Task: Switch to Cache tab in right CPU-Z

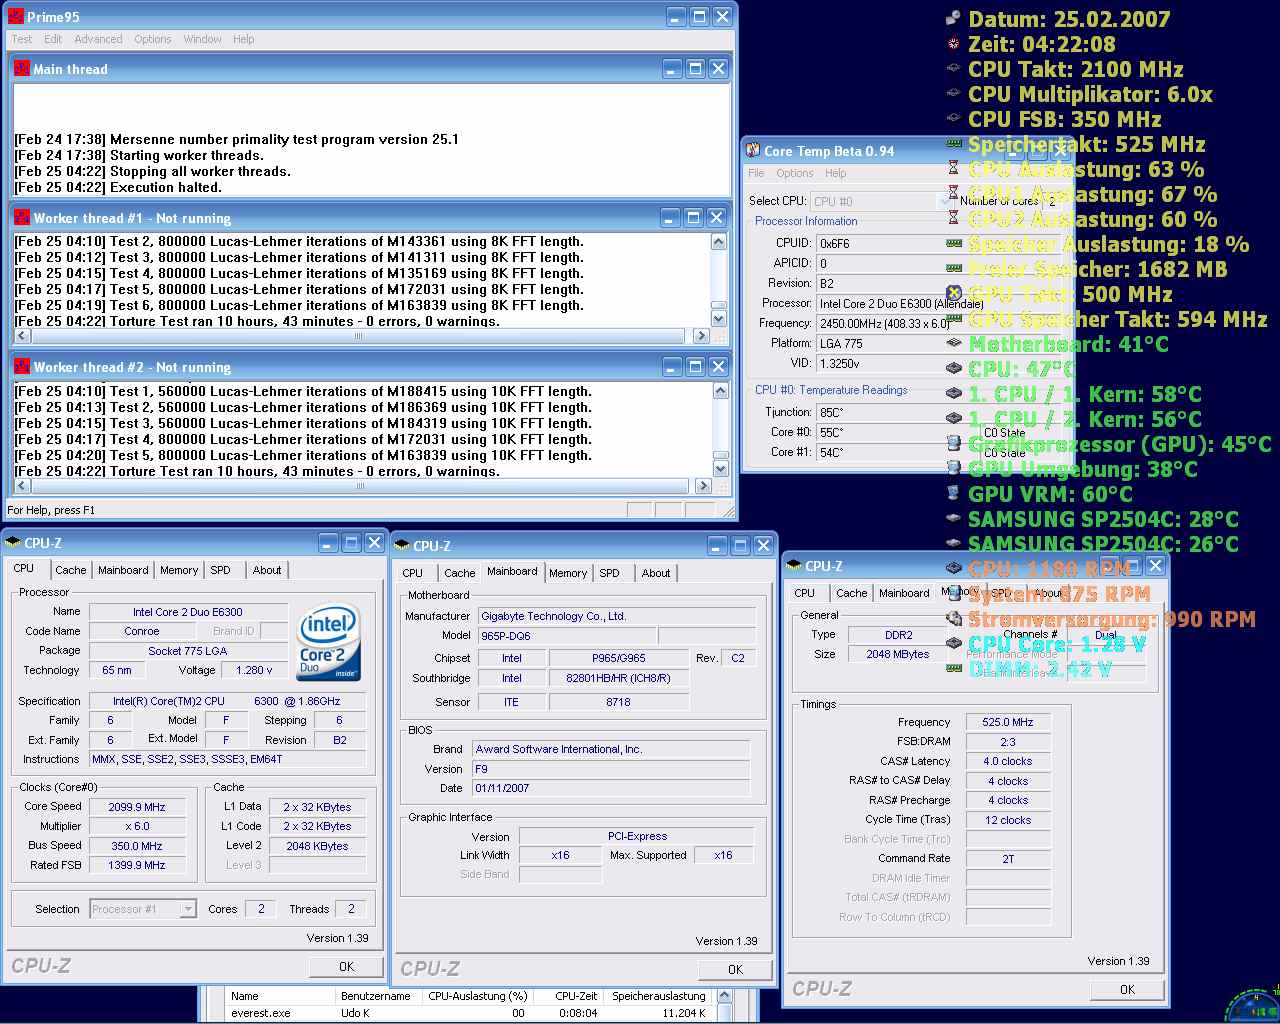Action: click(852, 593)
